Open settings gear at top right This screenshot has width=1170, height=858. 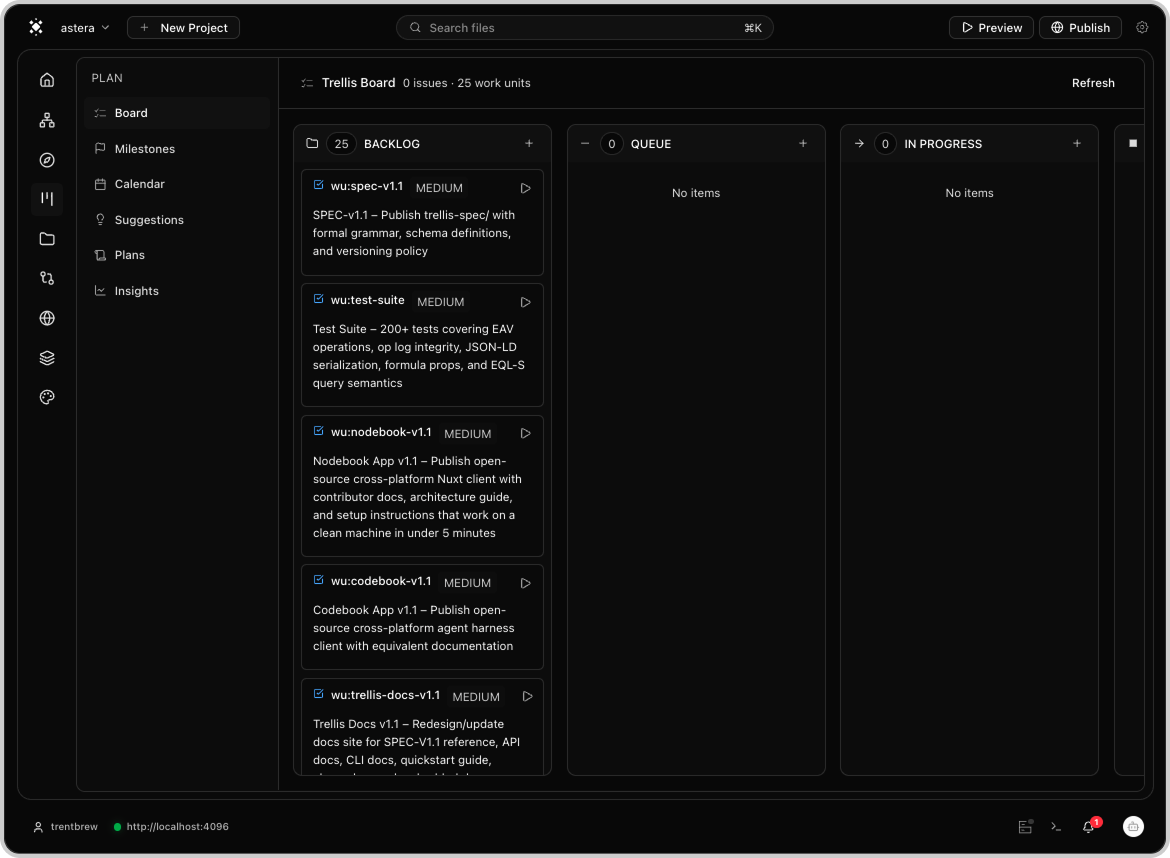1142,28
